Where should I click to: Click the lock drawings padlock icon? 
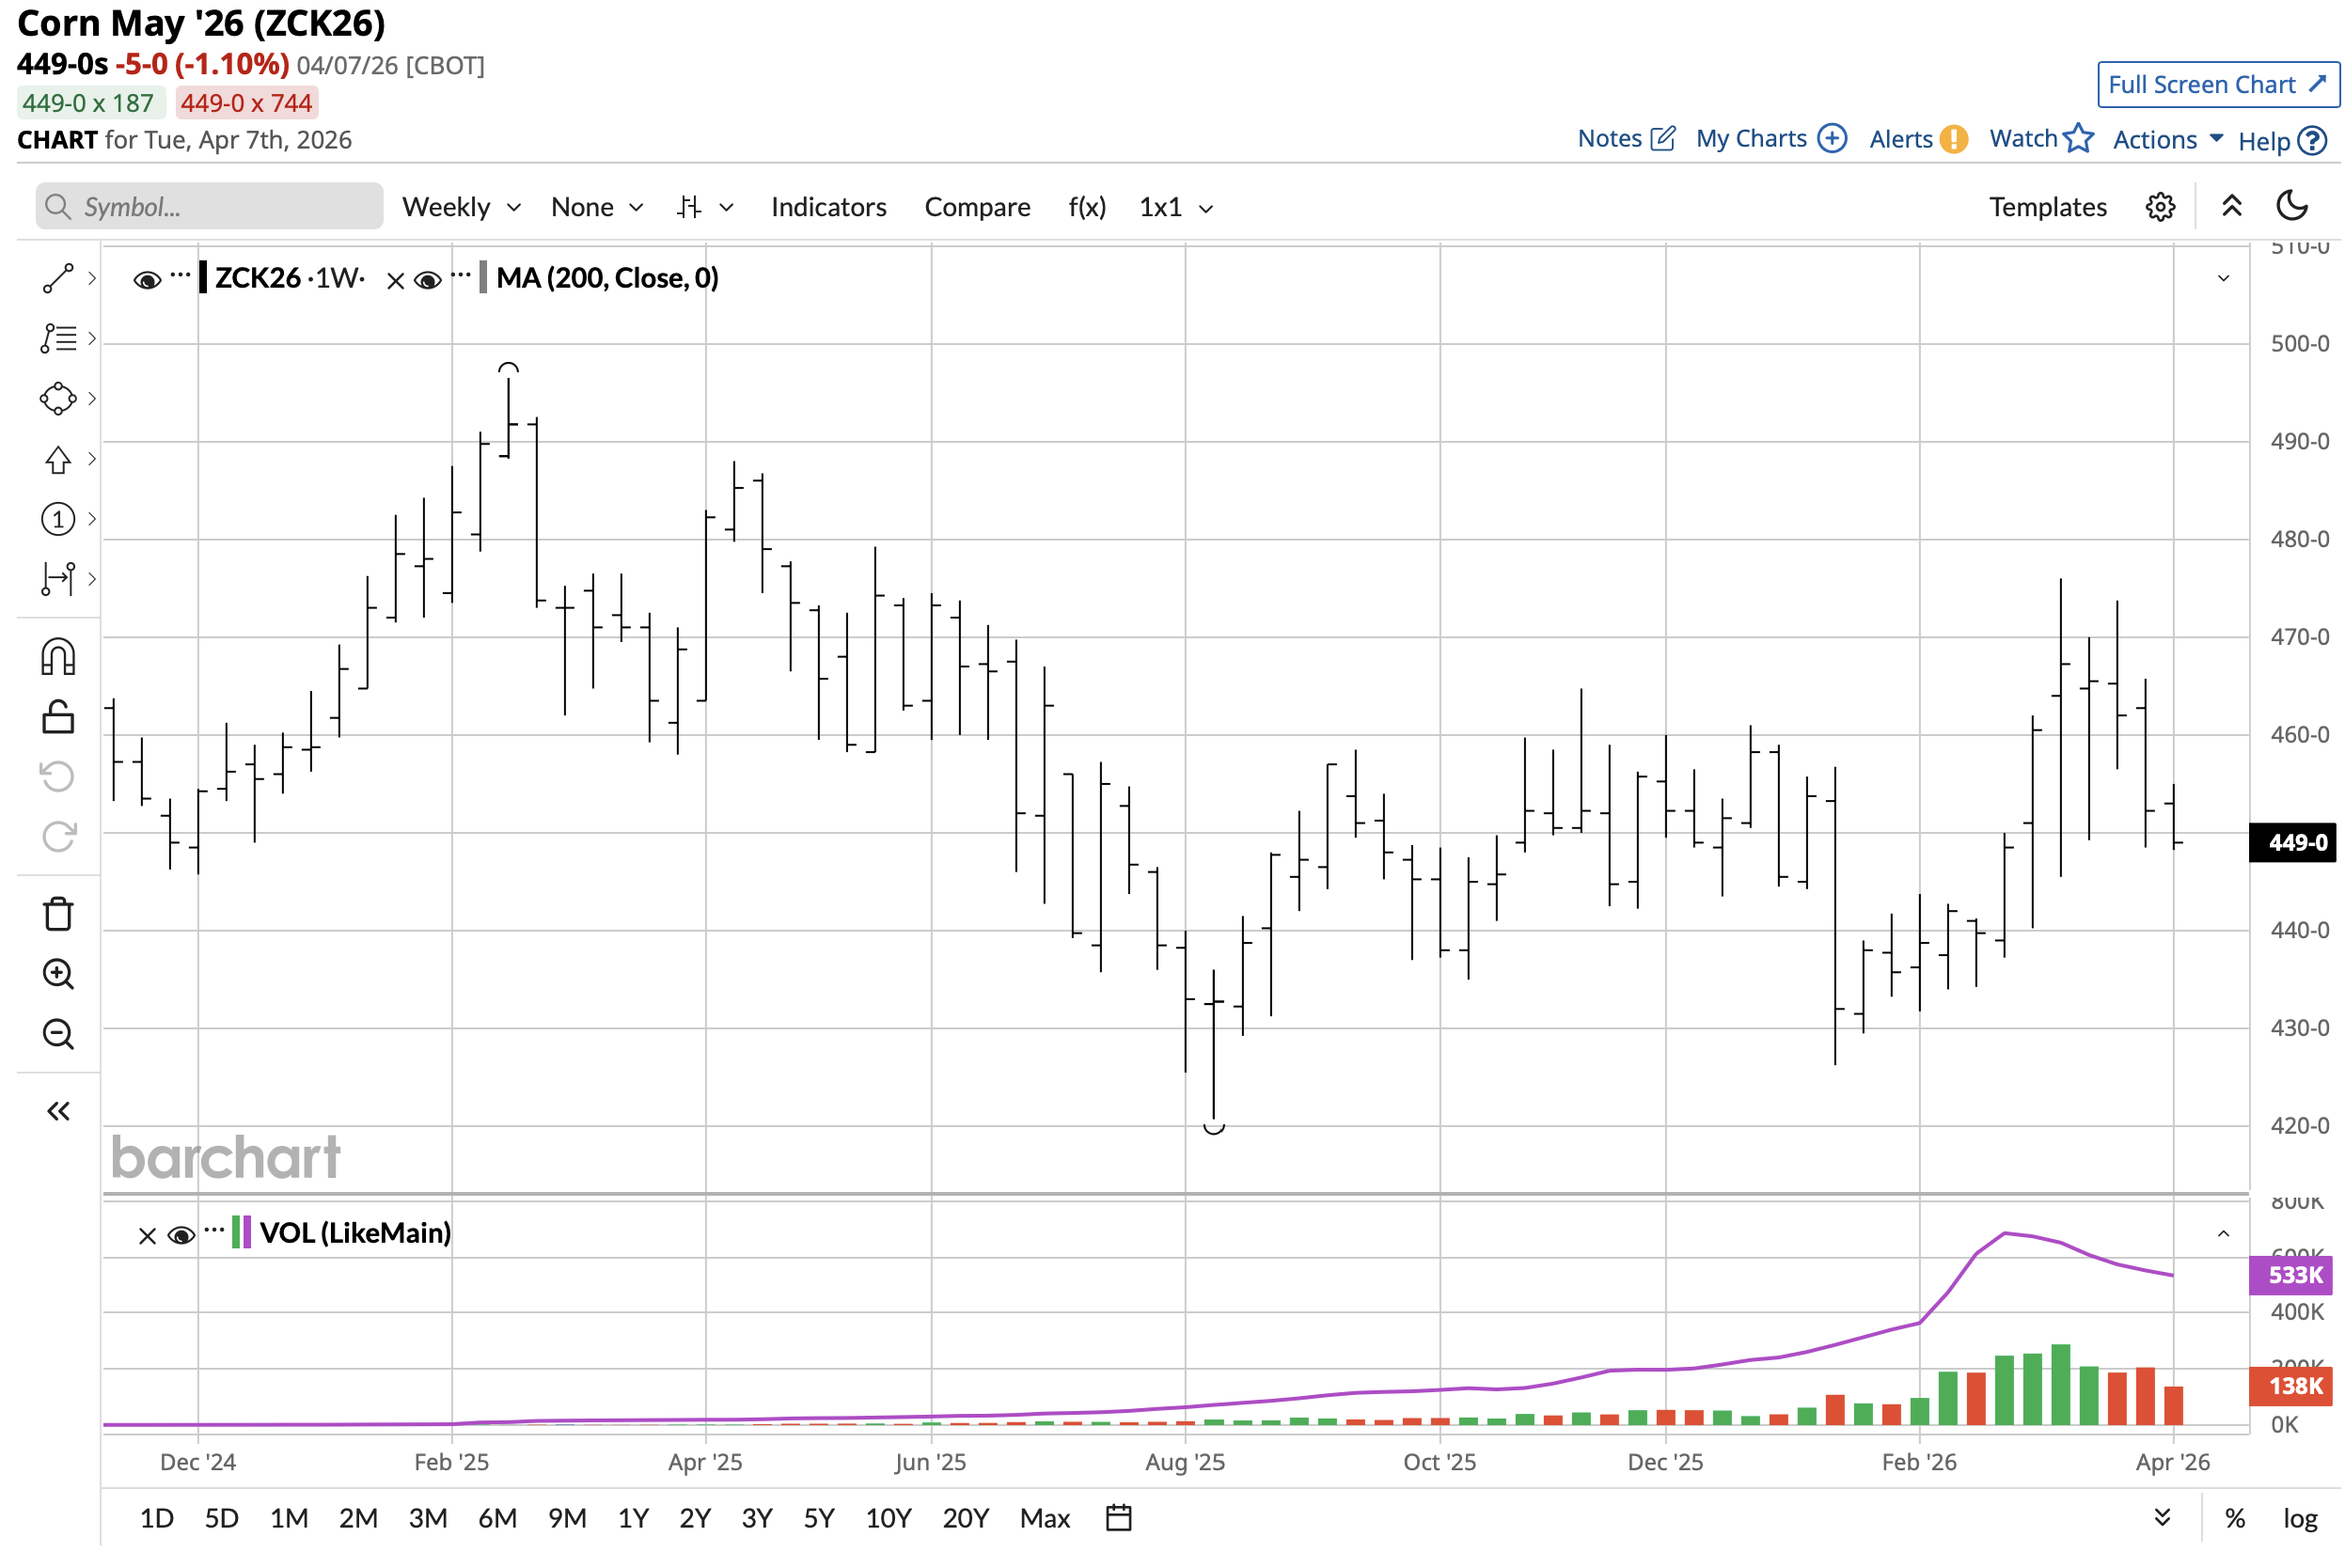(x=58, y=717)
